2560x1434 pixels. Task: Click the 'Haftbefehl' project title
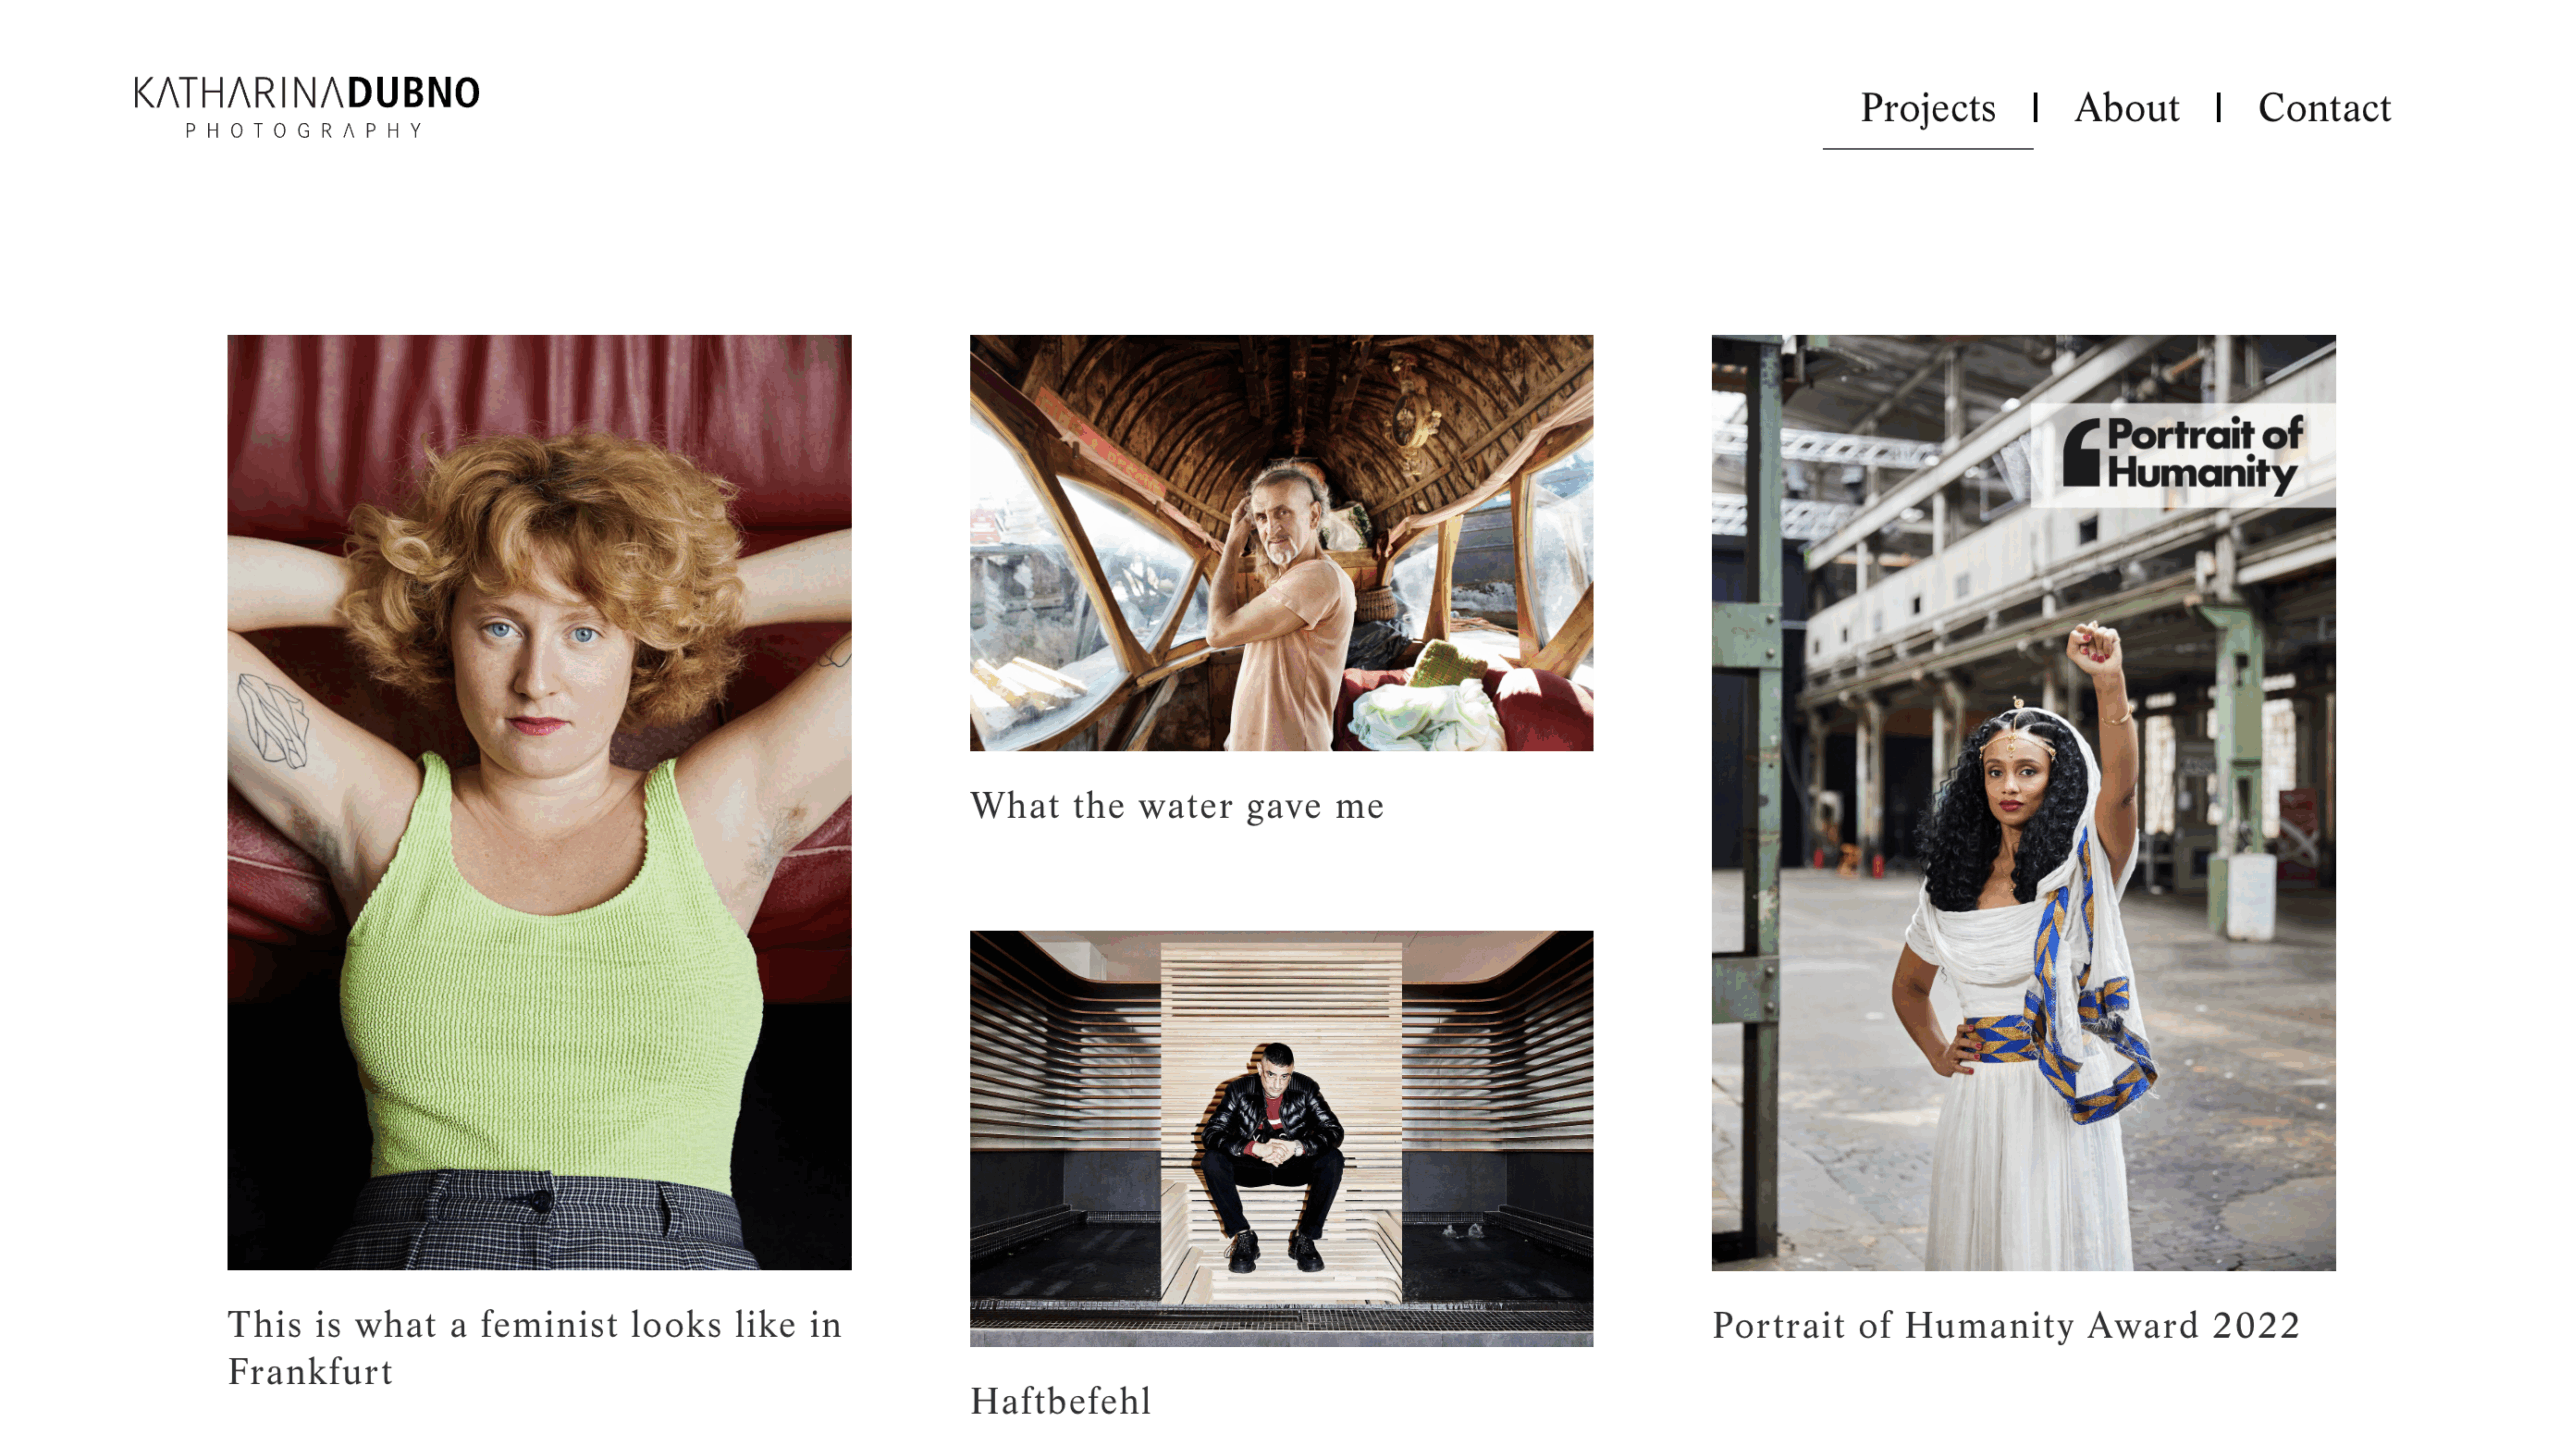pos(1061,1401)
